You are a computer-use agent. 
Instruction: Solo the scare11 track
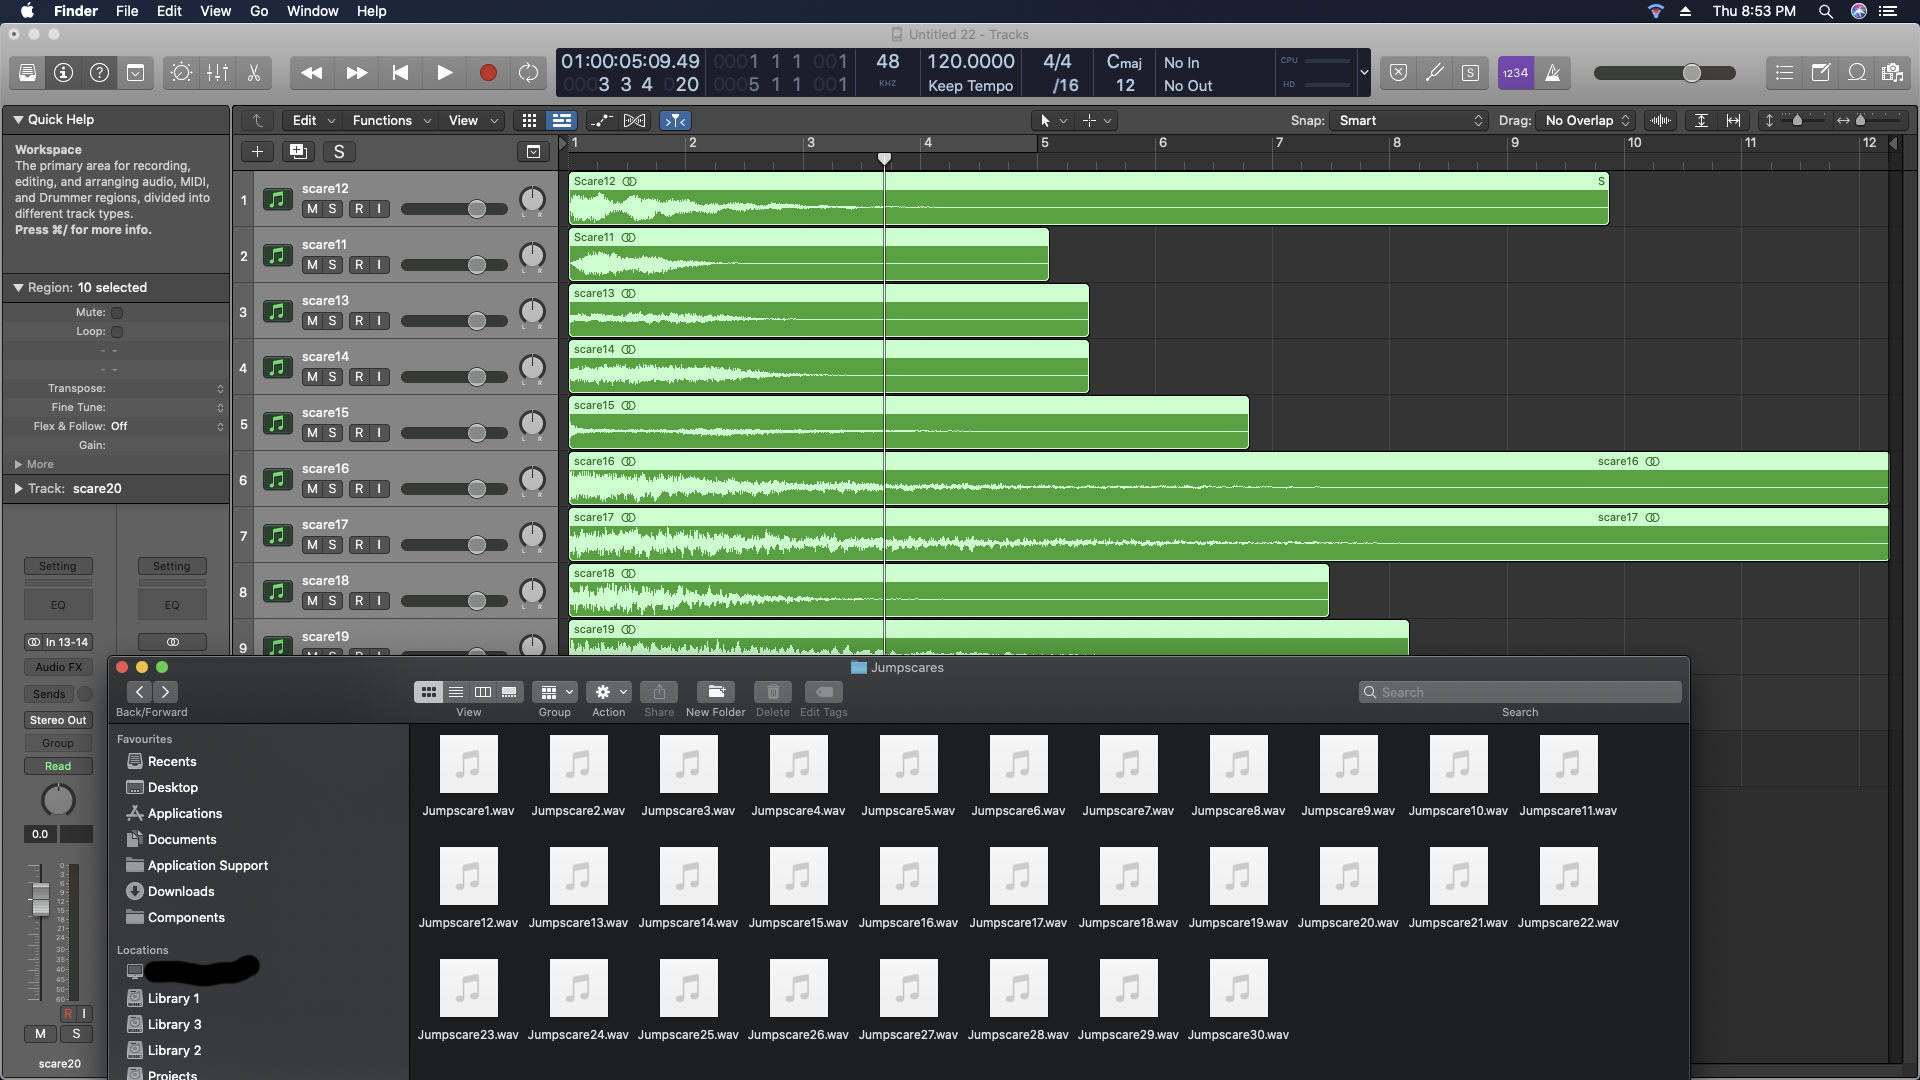pos(332,265)
